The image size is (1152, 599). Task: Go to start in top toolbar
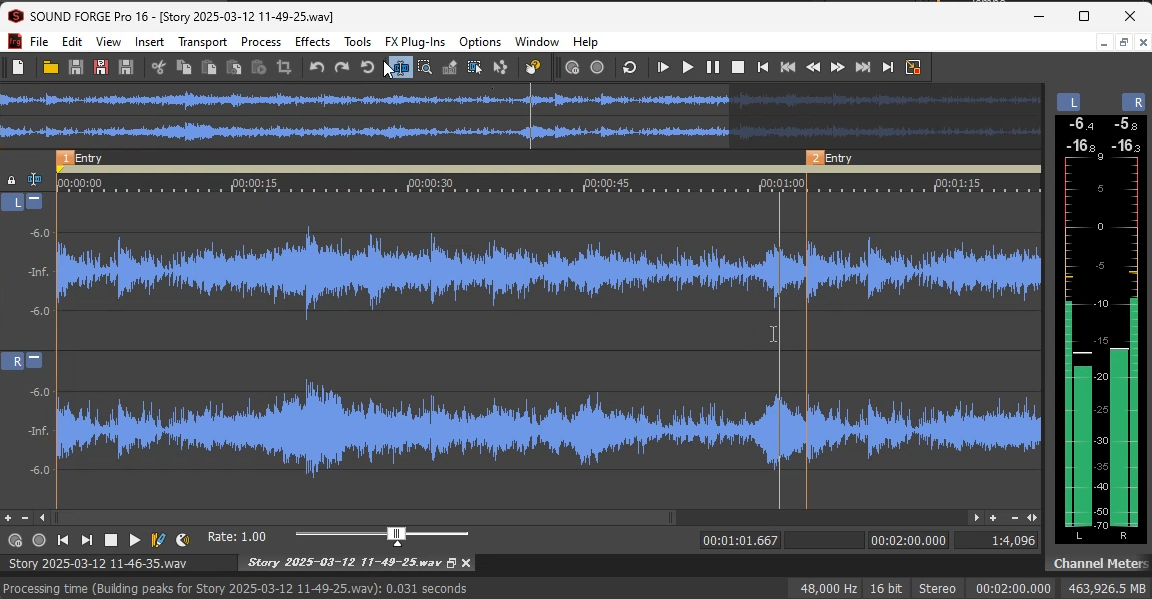pyautogui.click(x=763, y=68)
